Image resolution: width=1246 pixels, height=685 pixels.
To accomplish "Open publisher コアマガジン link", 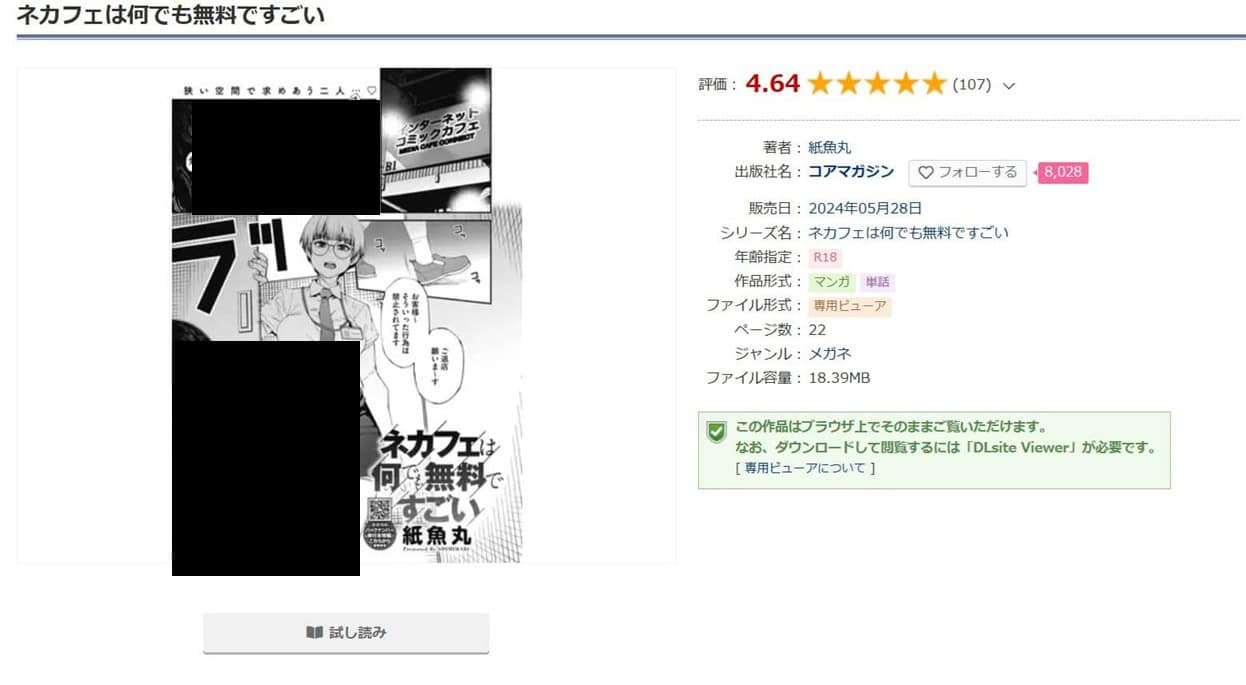I will (x=851, y=172).
